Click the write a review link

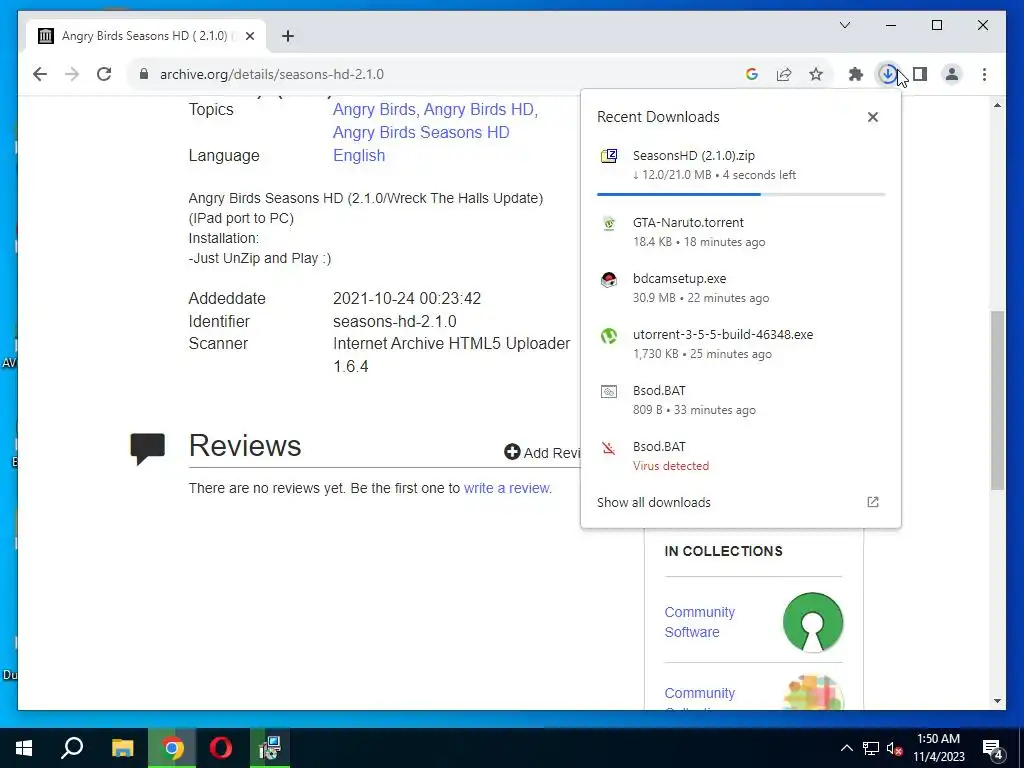507,488
